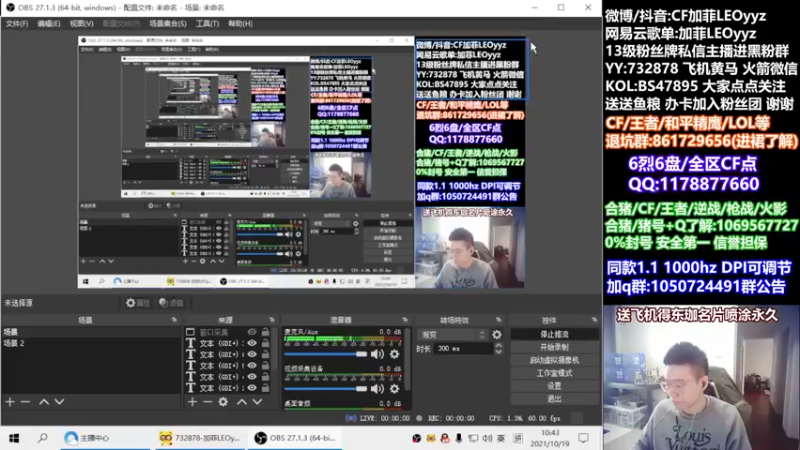Screen dimensions: 800x450
Task: Move the source up in the Sources list
Action: point(242,402)
